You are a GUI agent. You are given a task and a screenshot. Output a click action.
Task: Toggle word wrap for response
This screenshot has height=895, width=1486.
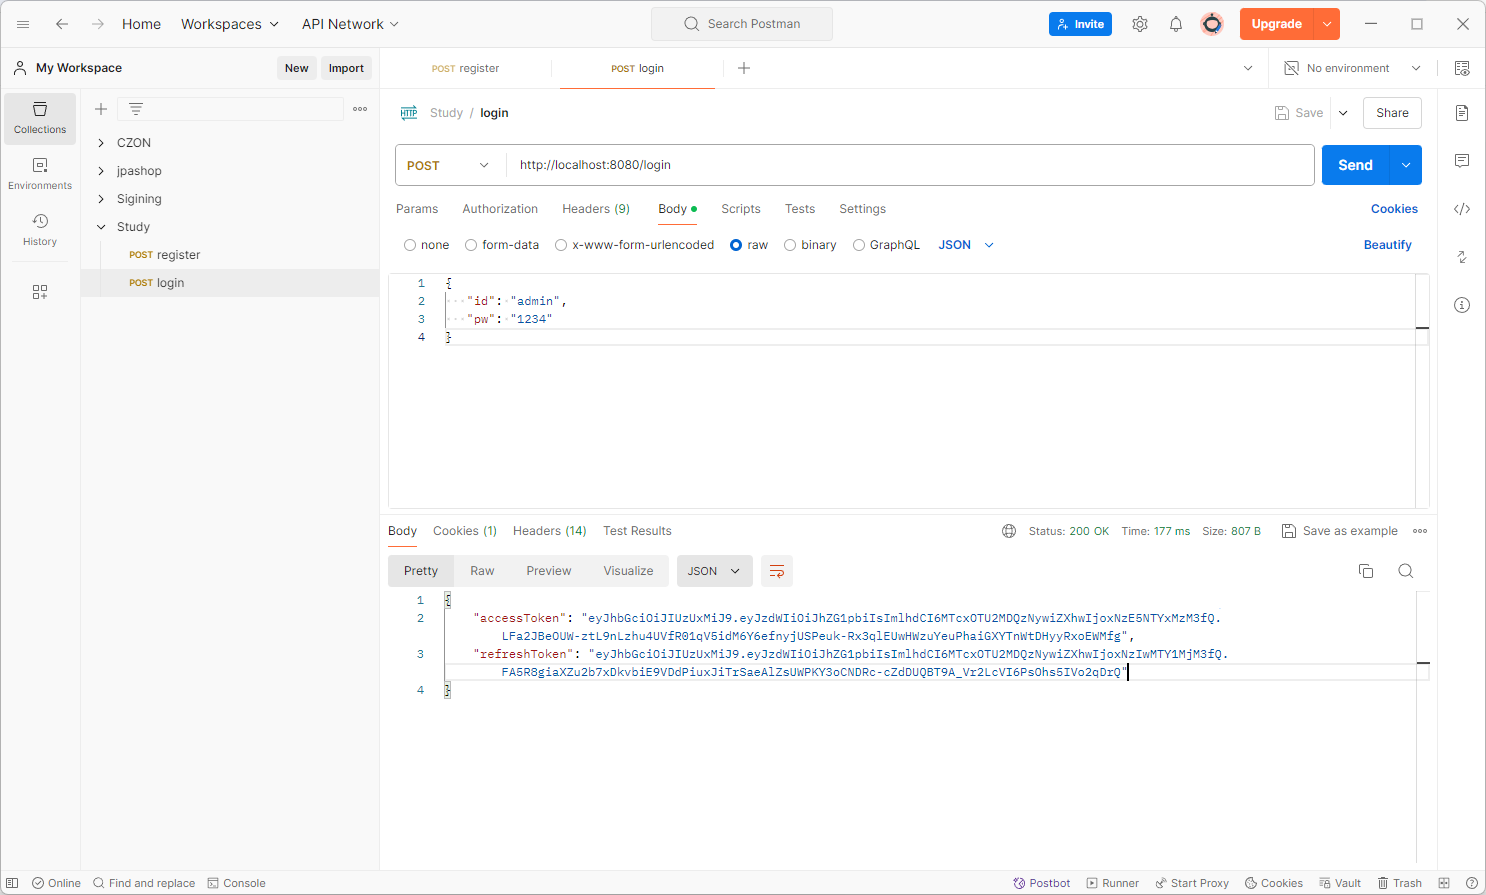pos(777,571)
